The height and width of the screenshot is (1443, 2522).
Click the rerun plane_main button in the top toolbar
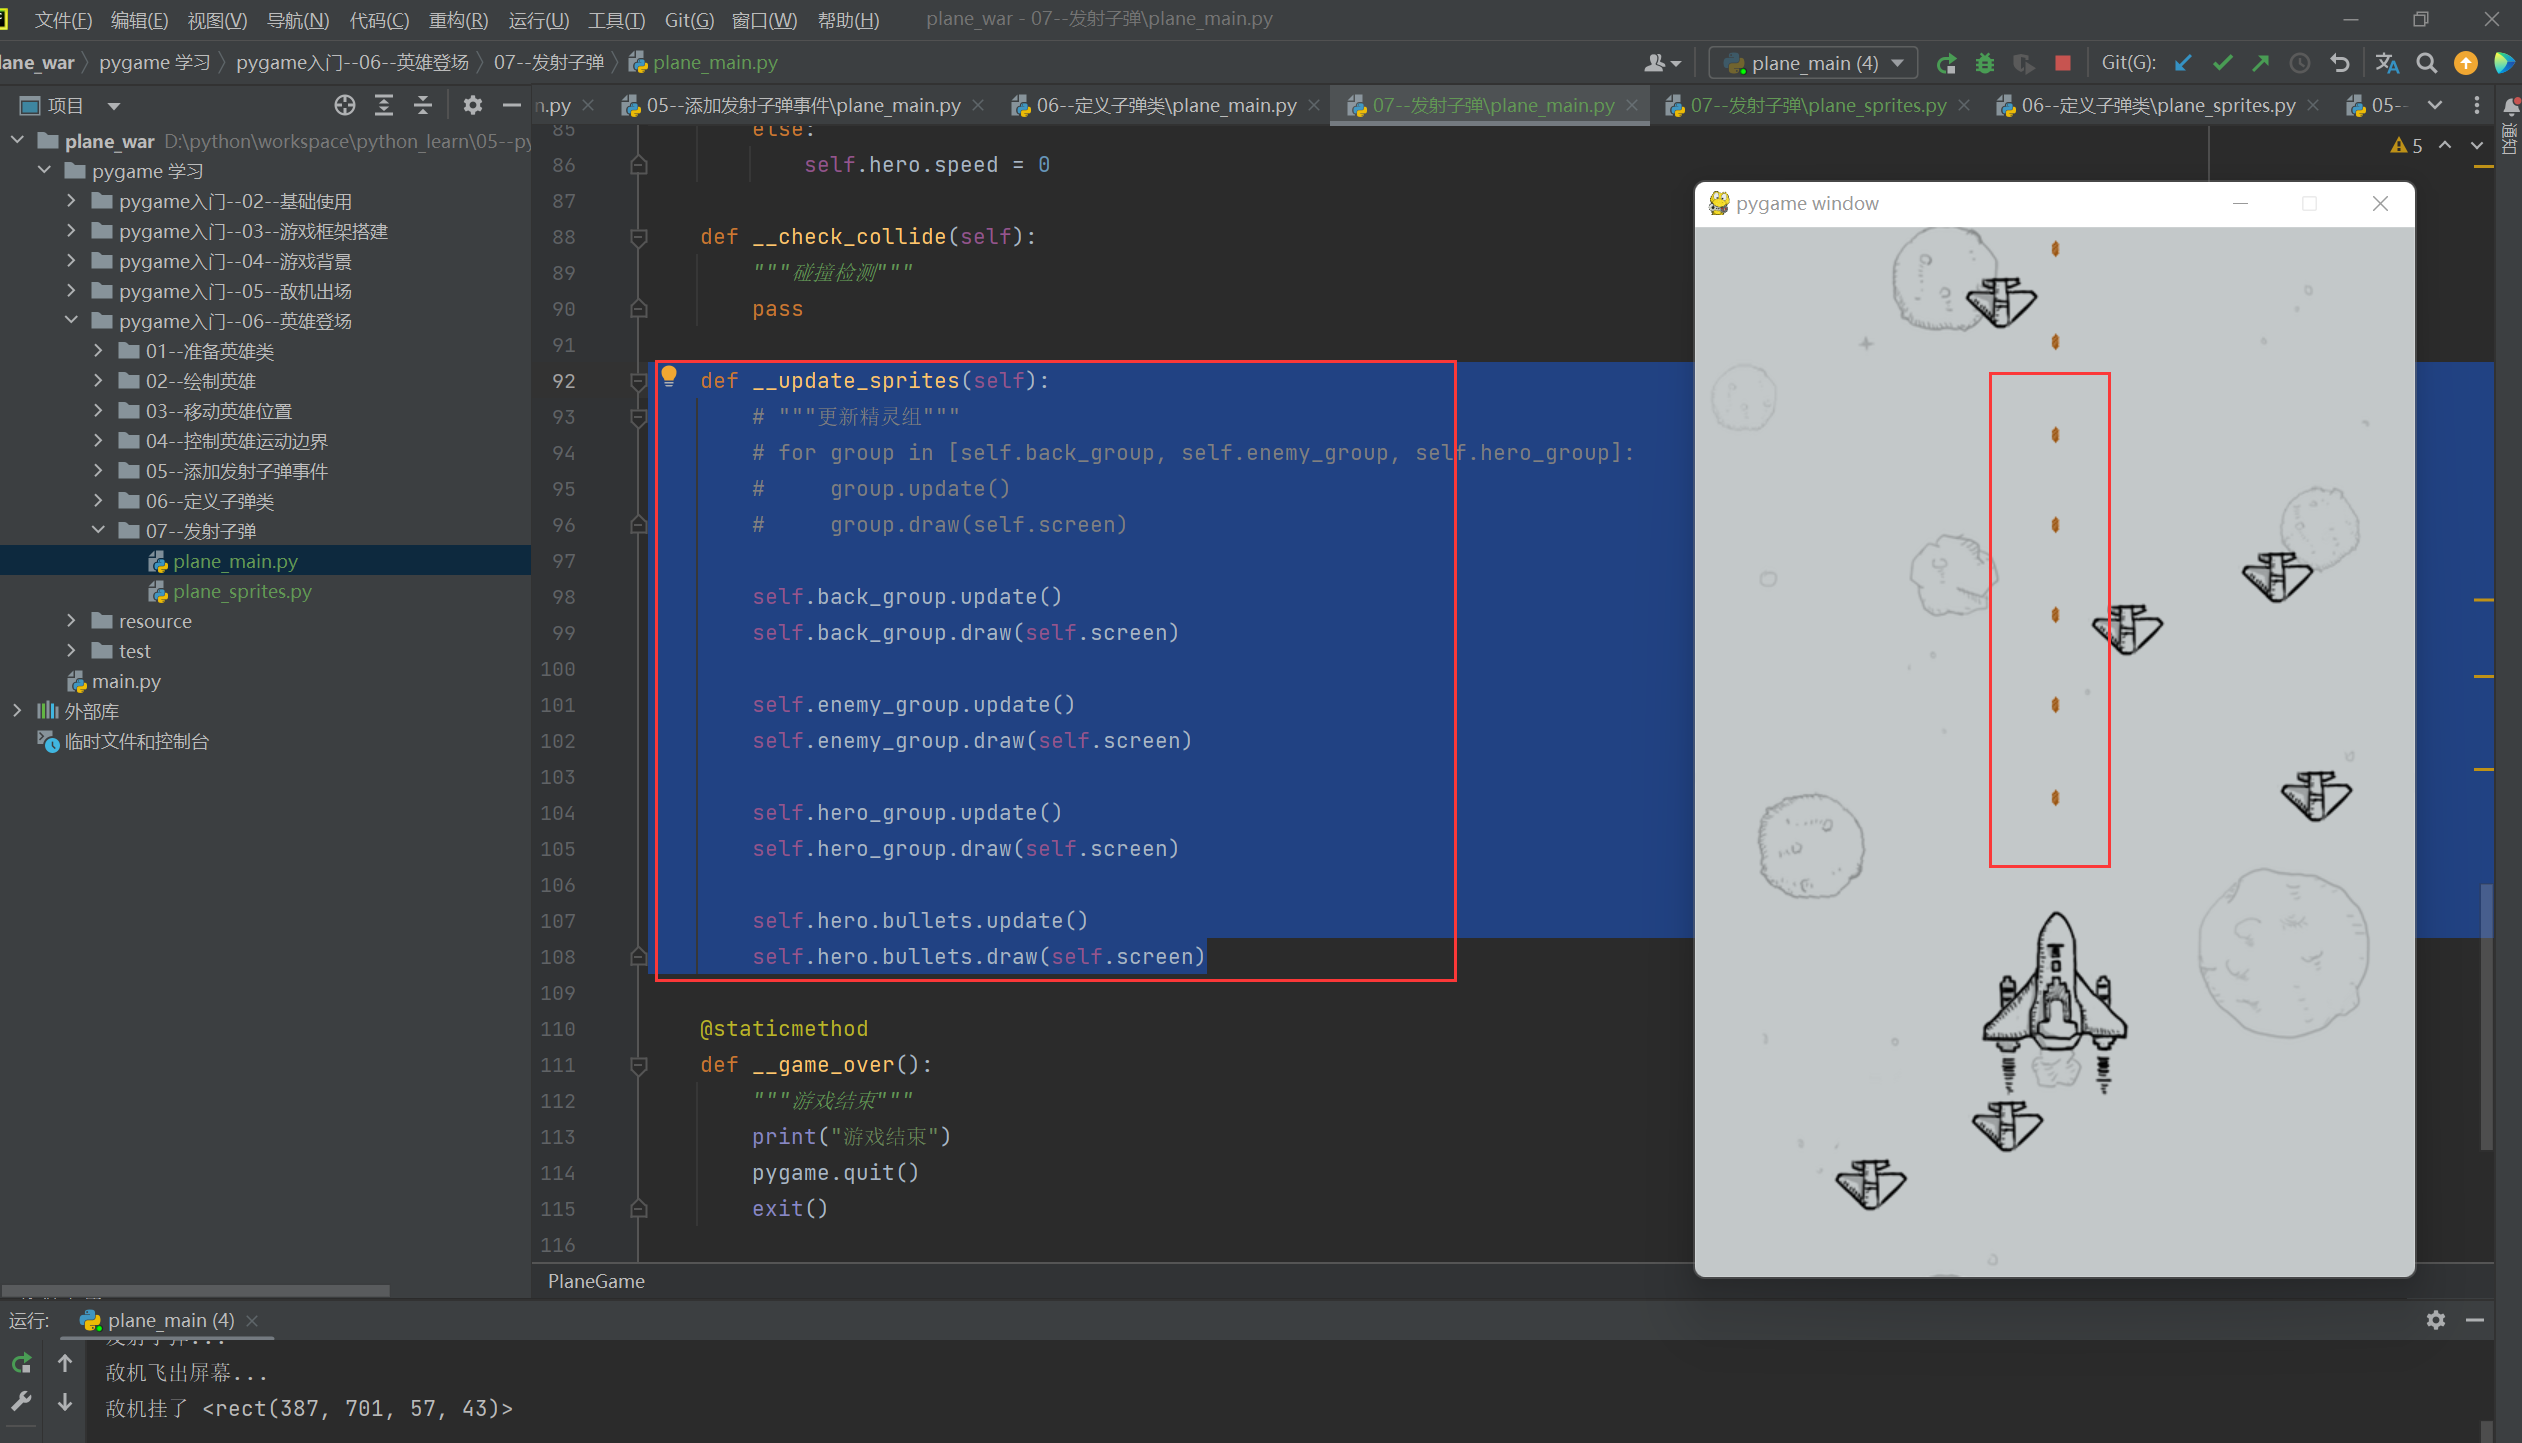(1946, 63)
